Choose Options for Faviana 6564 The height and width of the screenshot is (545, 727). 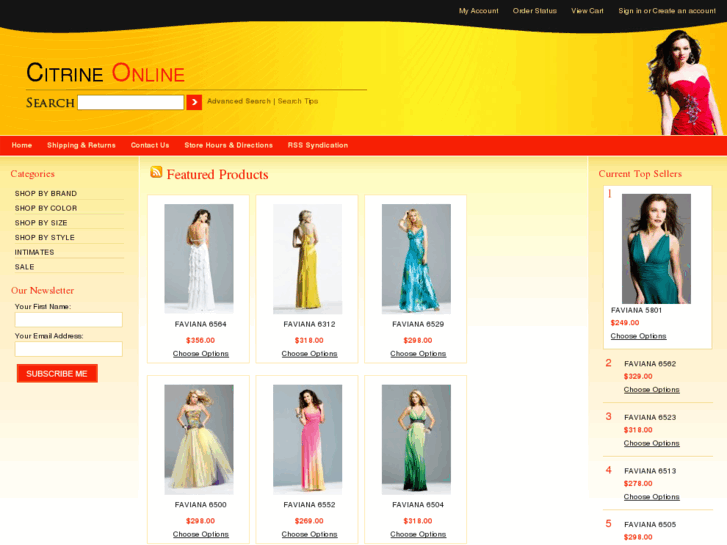(x=201, y=354)
